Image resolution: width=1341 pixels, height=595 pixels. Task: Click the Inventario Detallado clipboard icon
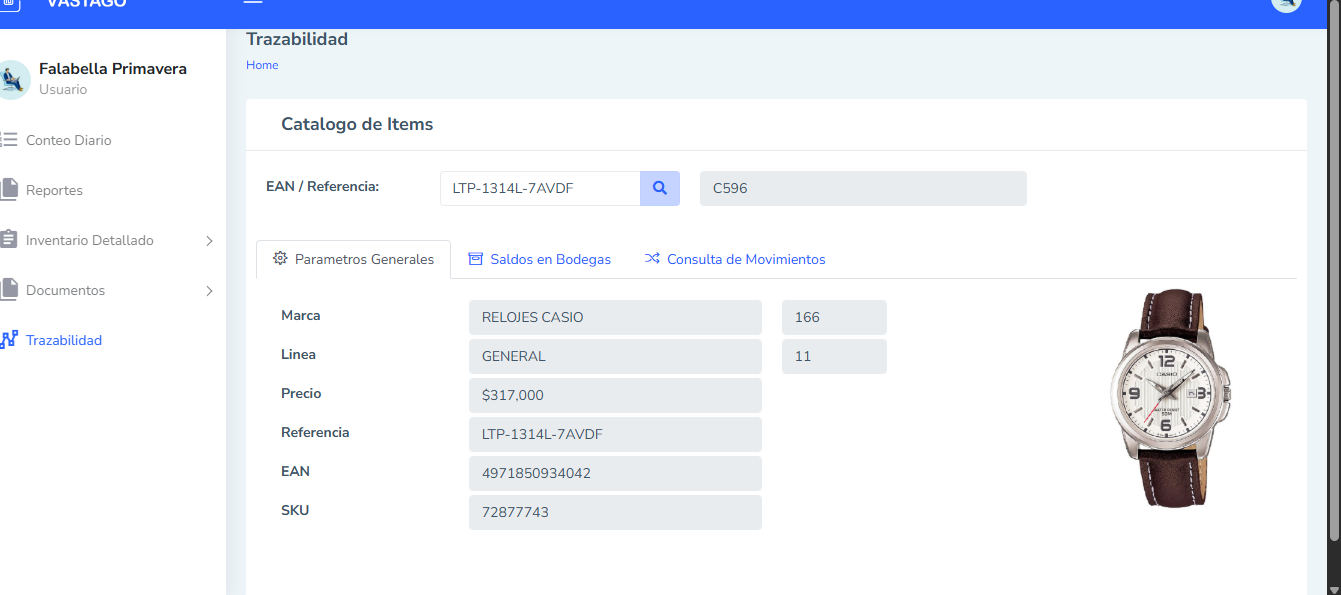pyautogui.click(x=9, y=240)
